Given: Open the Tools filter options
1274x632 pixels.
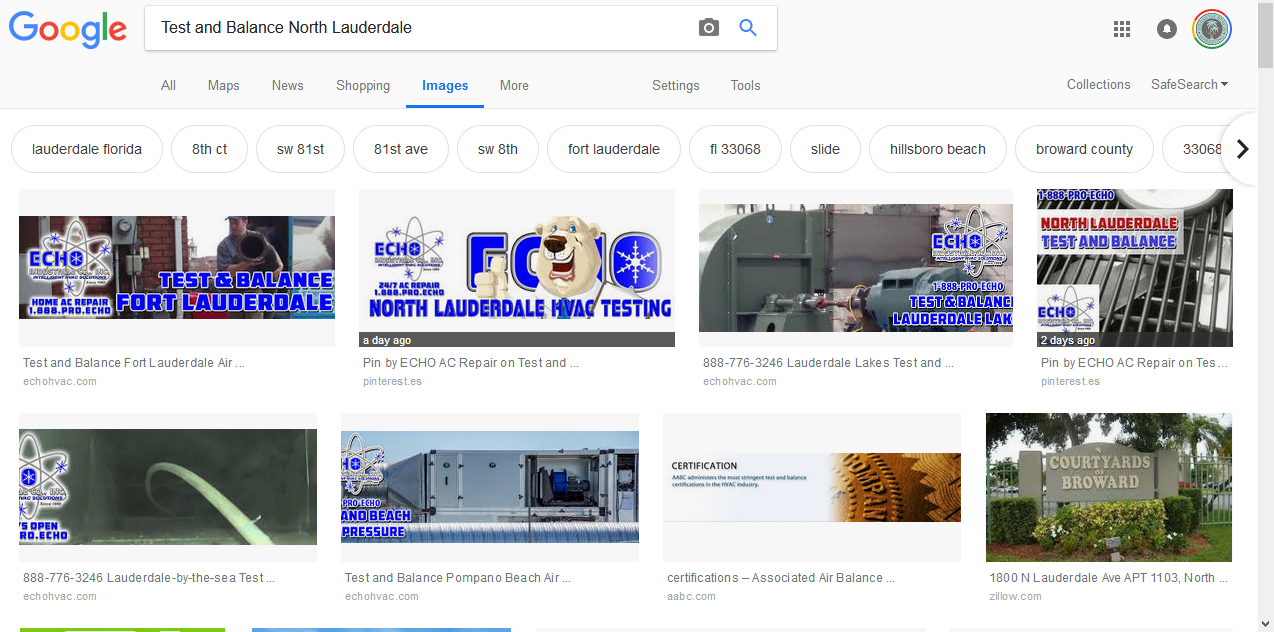Looking at the screenshot, I should point(745,86).
